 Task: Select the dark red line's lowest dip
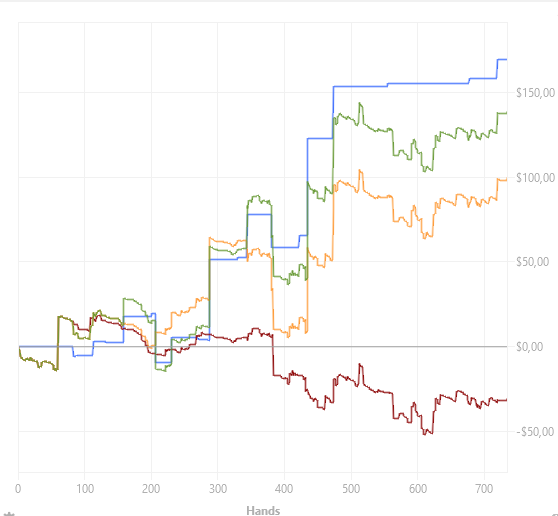[x=425, y=433]
